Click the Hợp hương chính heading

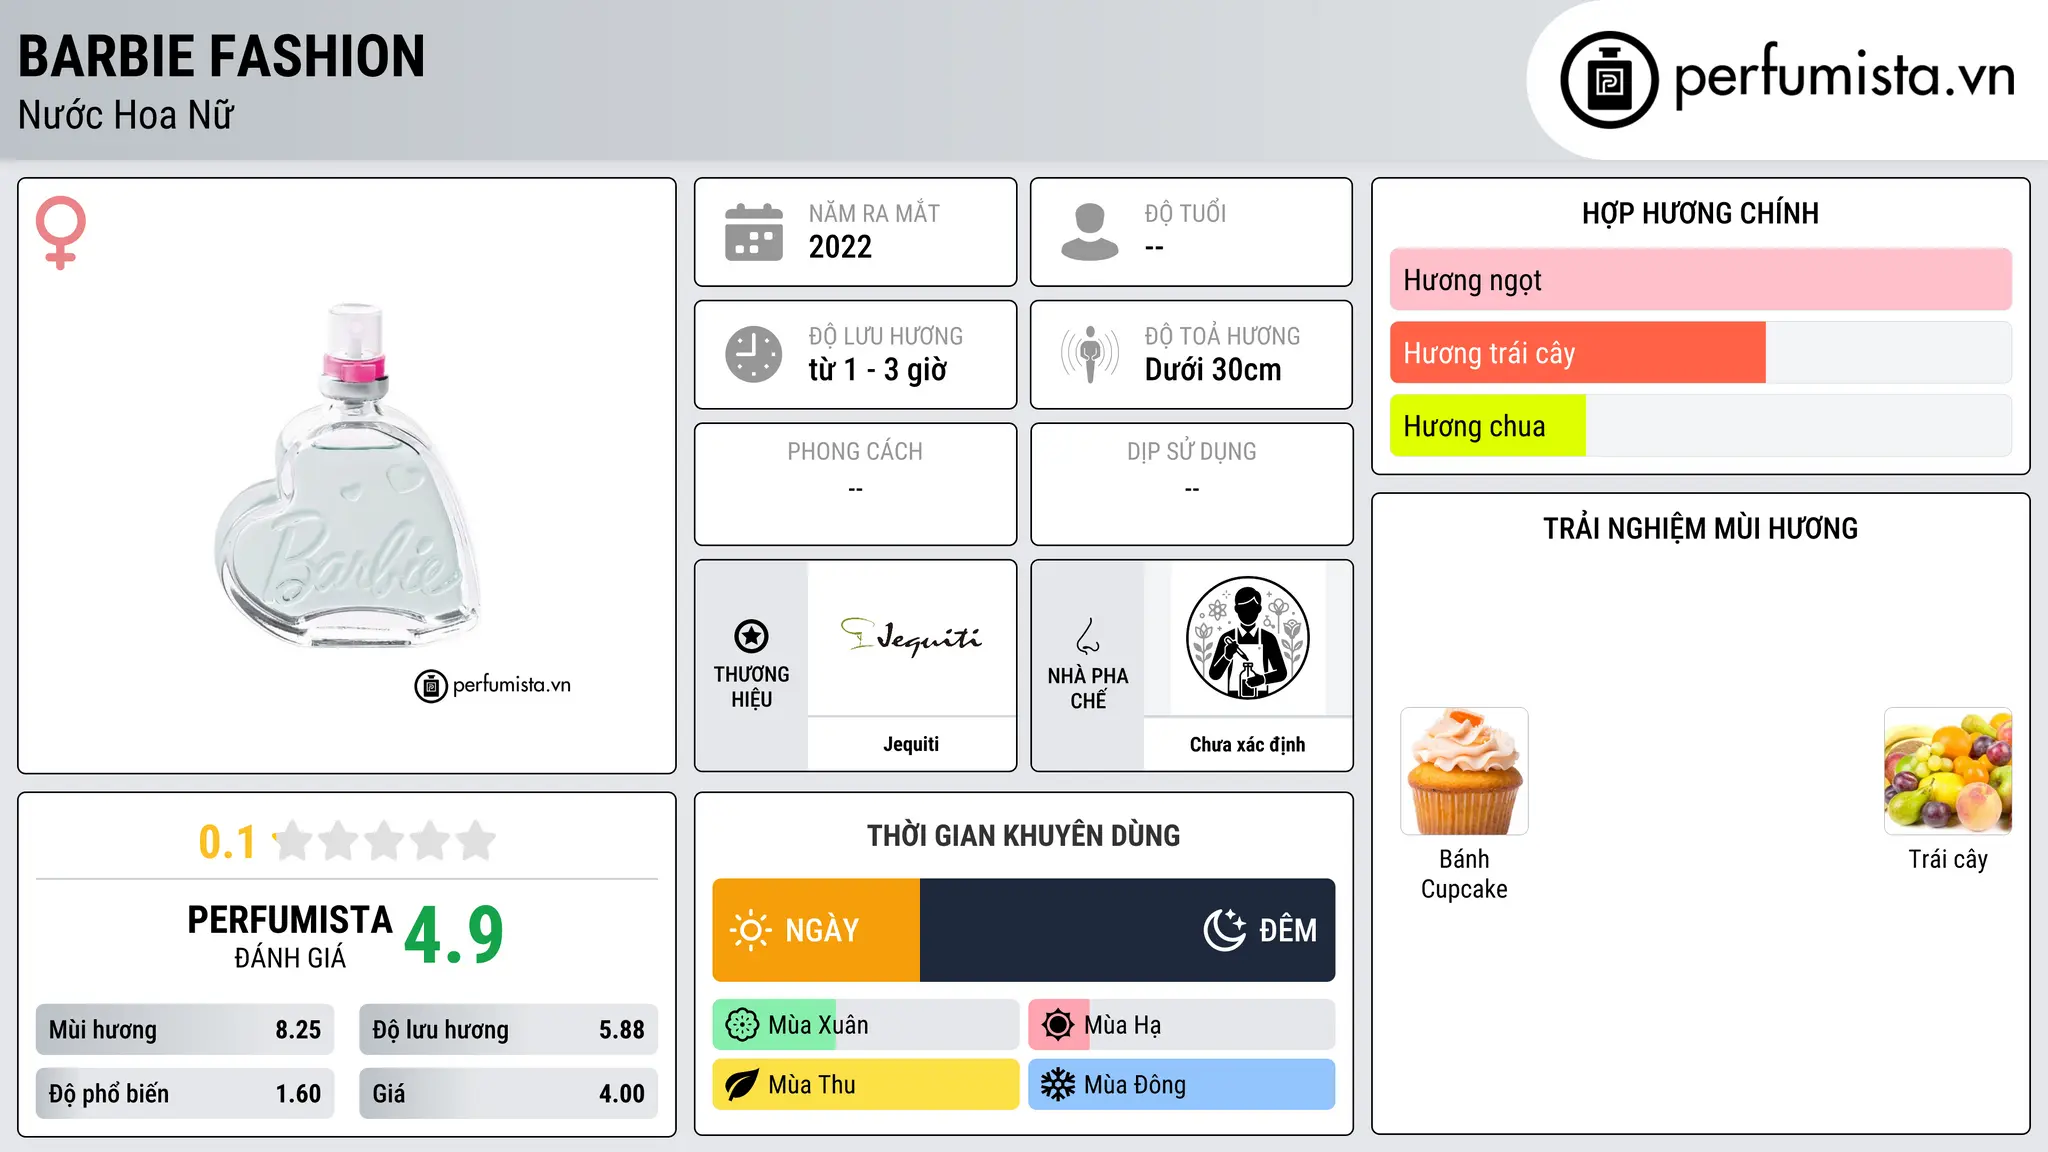1700,213
